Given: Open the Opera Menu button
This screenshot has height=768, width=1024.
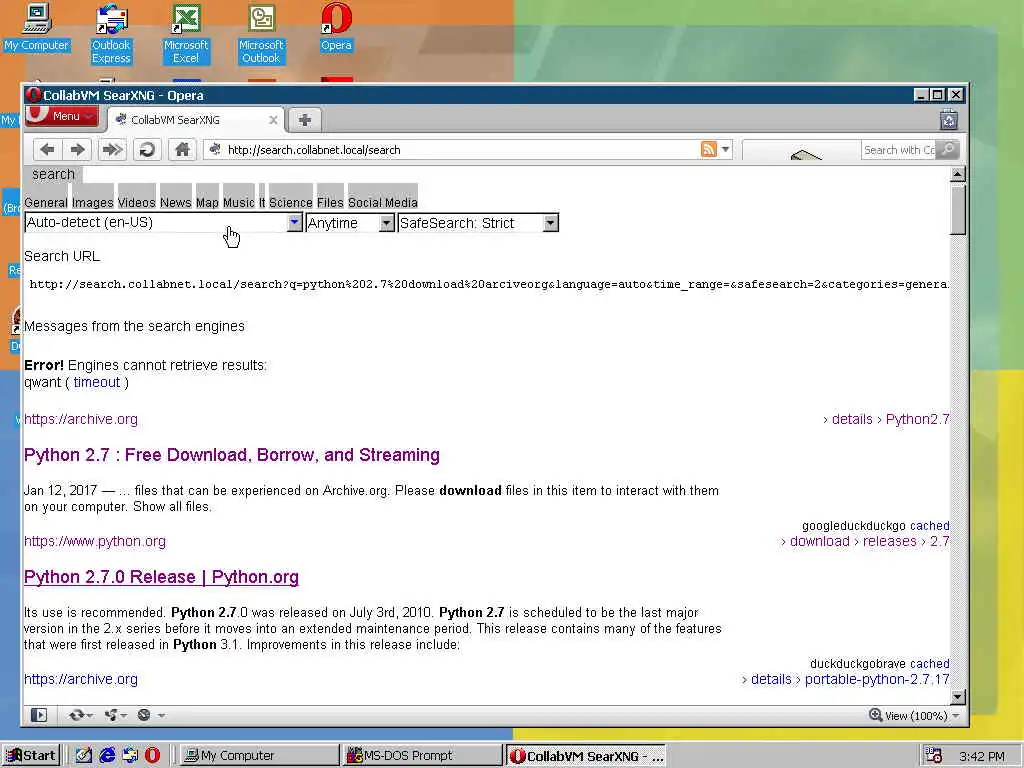Looking at the screenshot, I should click(x=61, y=116).
